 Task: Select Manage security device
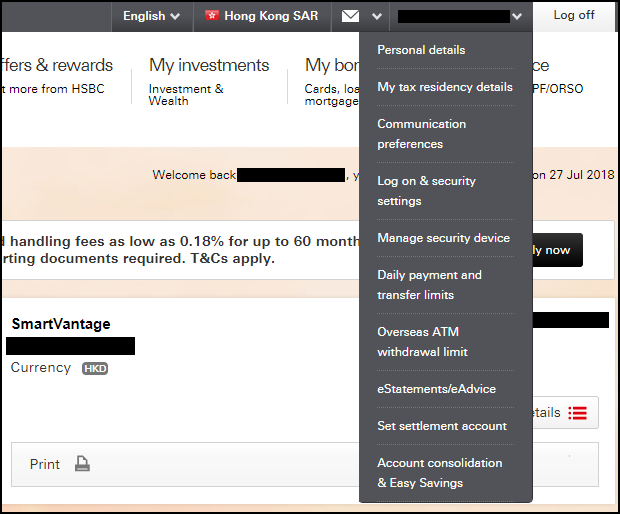[x=443, y=238]
